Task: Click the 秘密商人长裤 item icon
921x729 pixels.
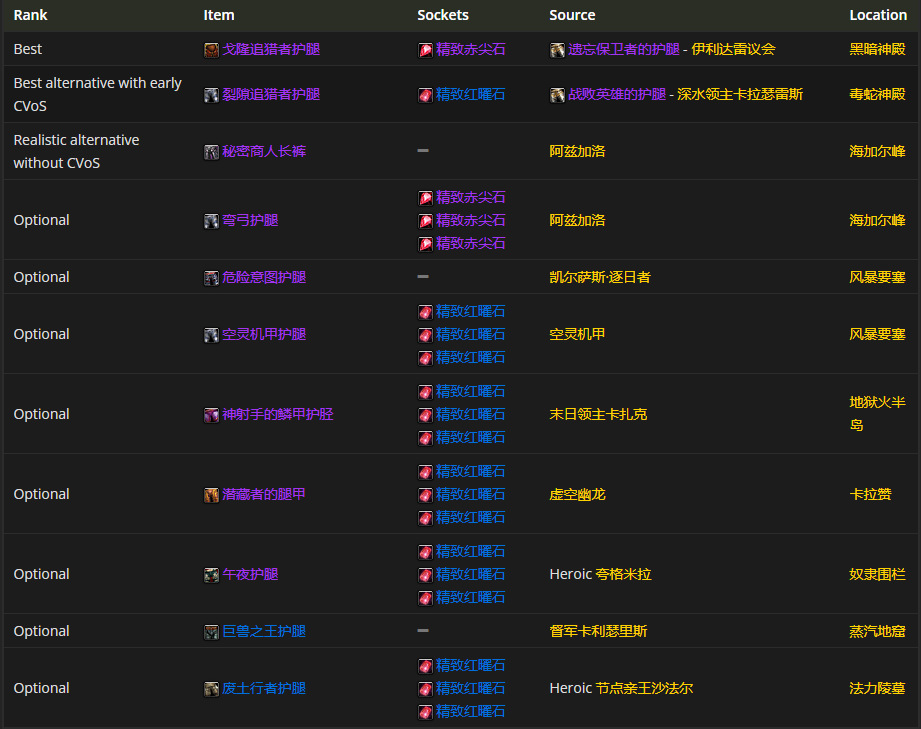Action: click(211, 152)
